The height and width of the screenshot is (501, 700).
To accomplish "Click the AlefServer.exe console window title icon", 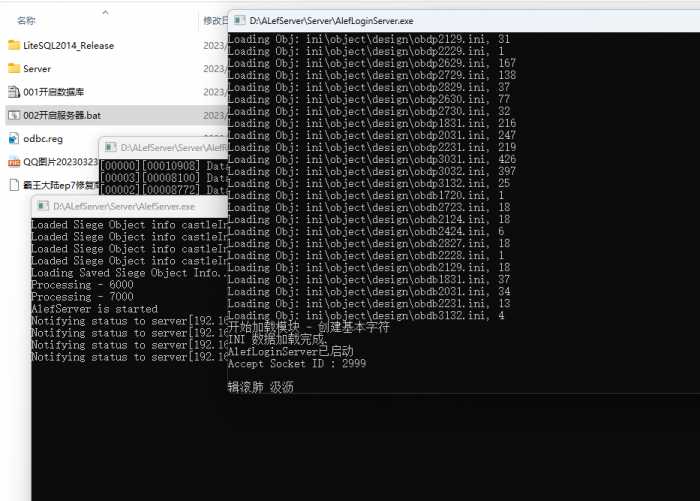I will (x=43, y=206).
